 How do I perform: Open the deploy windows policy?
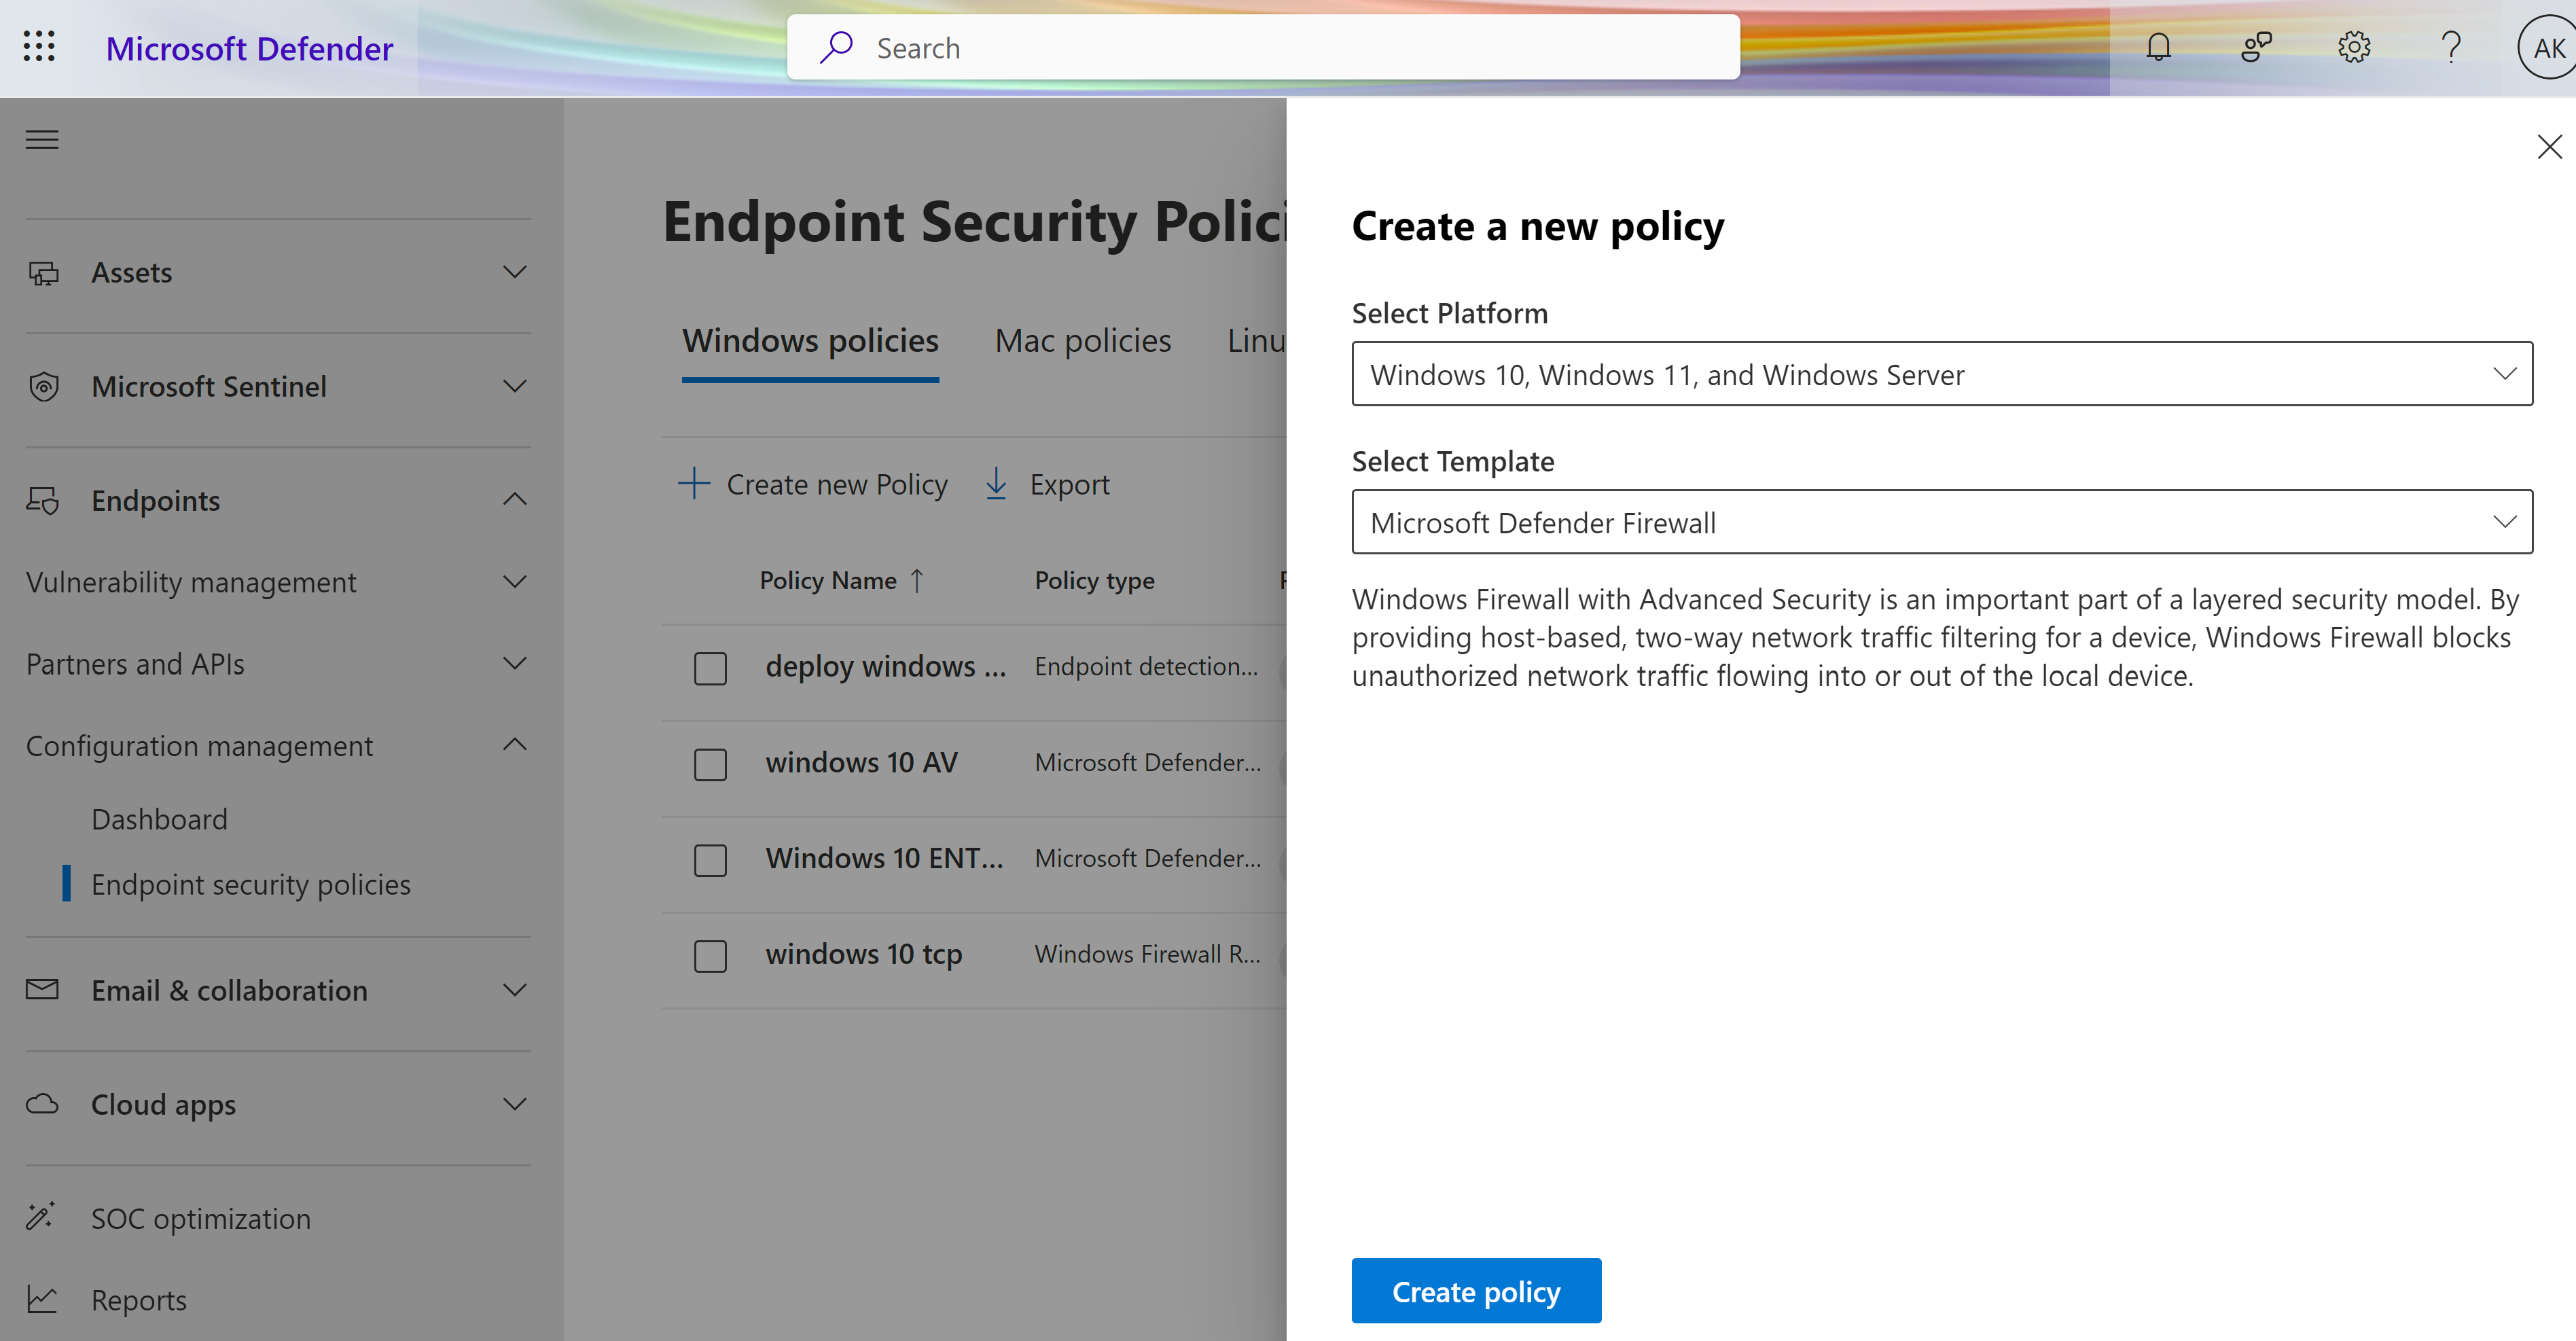(885, 667)
